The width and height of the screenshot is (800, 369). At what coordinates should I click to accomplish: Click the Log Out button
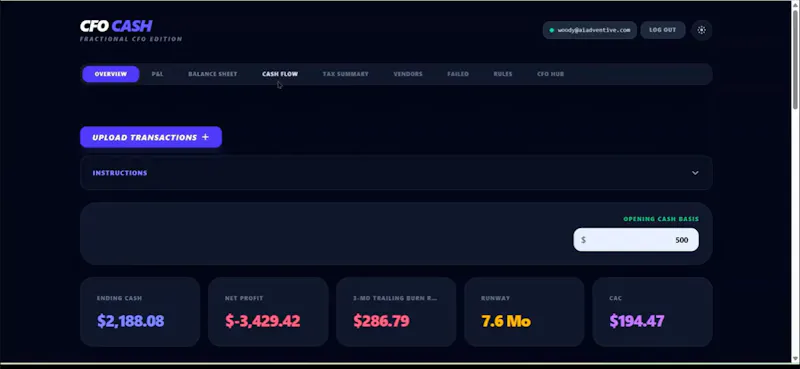662,30
